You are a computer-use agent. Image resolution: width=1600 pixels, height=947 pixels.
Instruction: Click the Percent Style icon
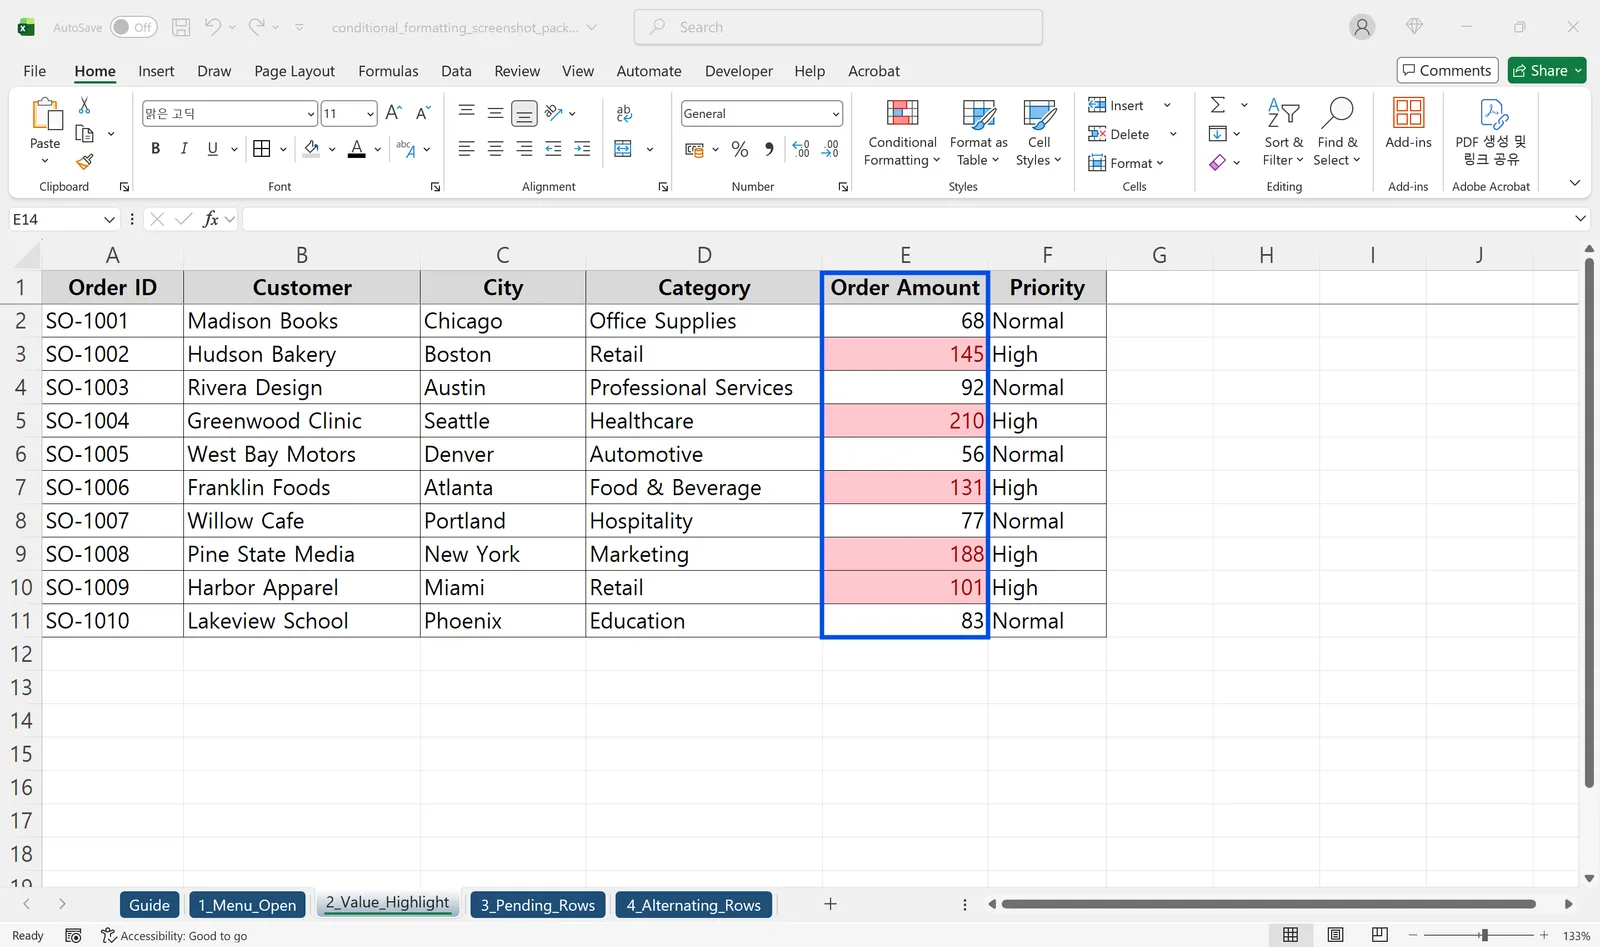[x=740, y=149]
